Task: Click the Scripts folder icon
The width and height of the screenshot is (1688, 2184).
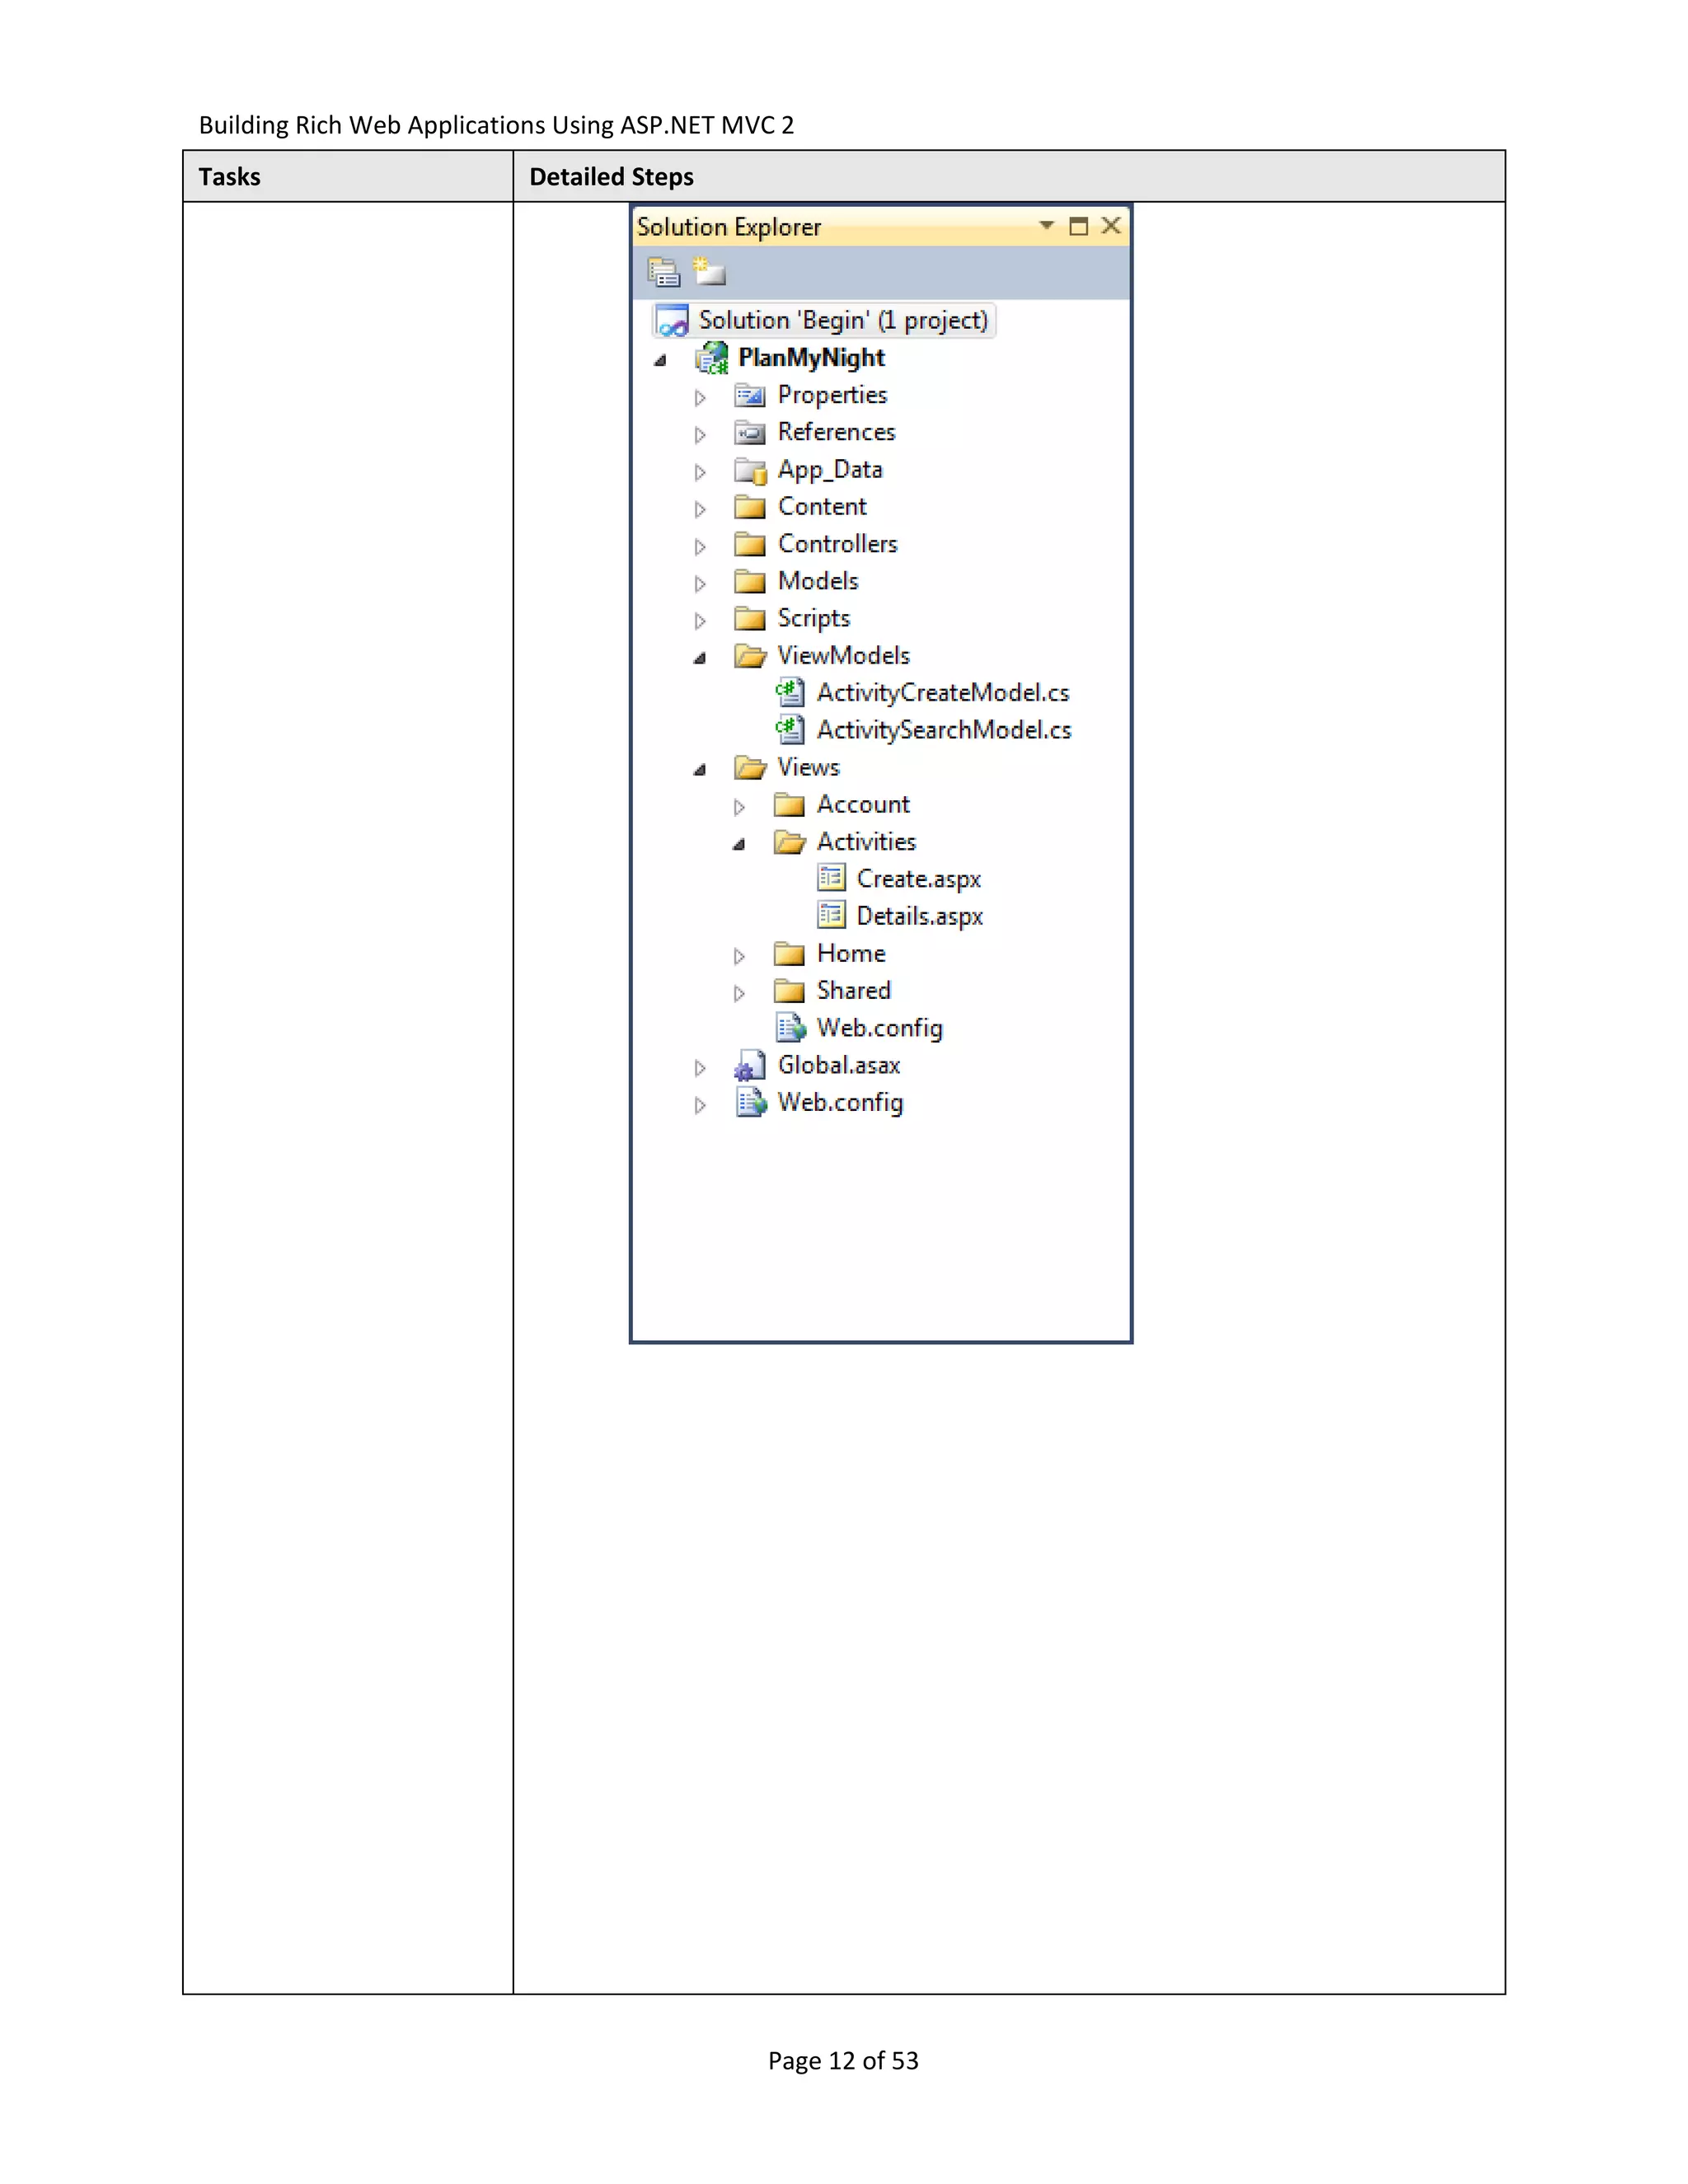Action: (750, 619)
